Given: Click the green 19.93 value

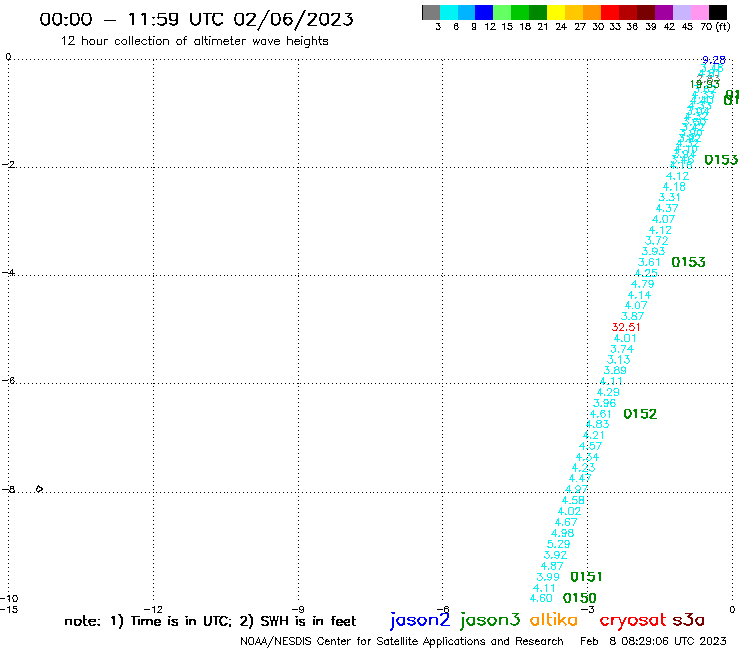Looking at the screenshot, I should coord(705,84).
